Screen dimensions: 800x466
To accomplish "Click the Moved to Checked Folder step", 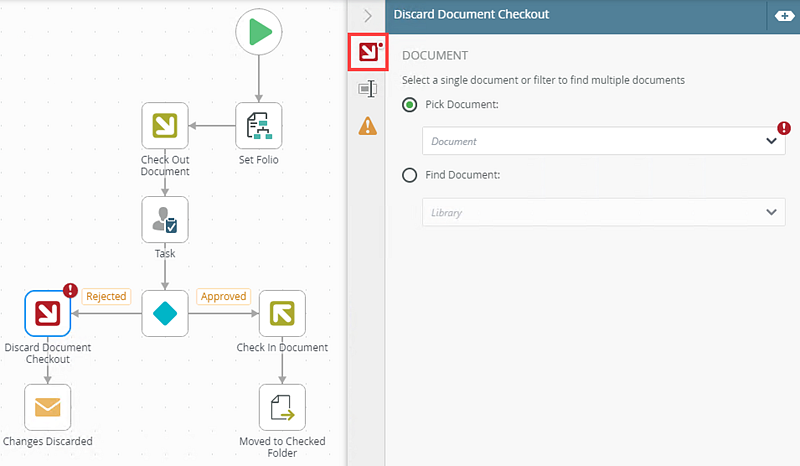I will pos(282,407).
